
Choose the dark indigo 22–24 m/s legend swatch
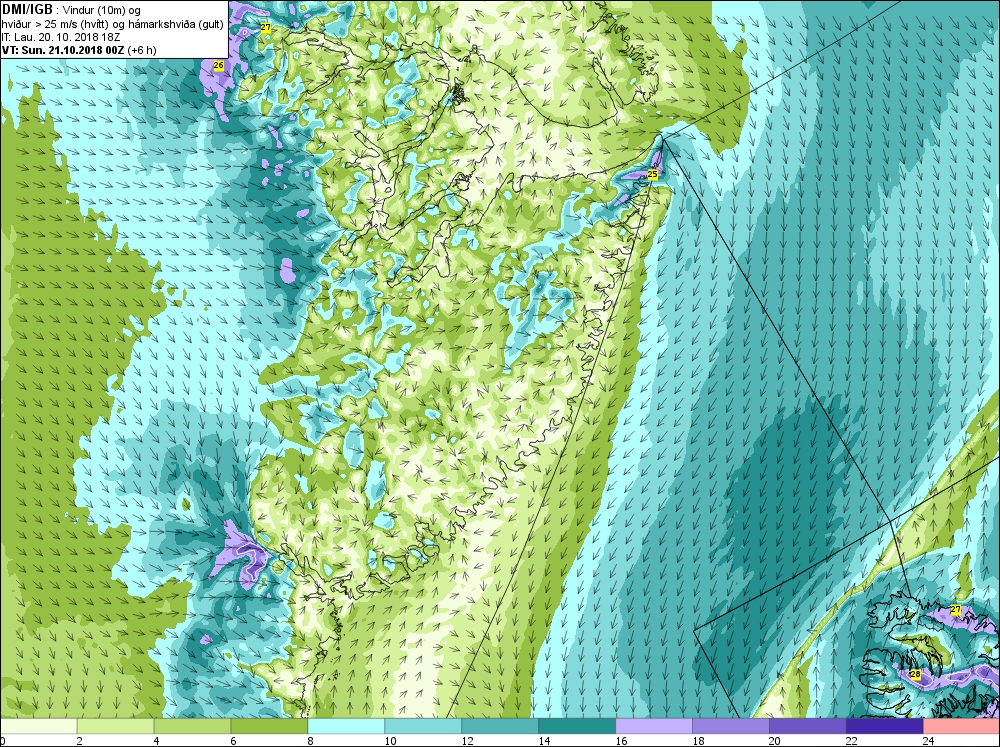tap(885, 727)
